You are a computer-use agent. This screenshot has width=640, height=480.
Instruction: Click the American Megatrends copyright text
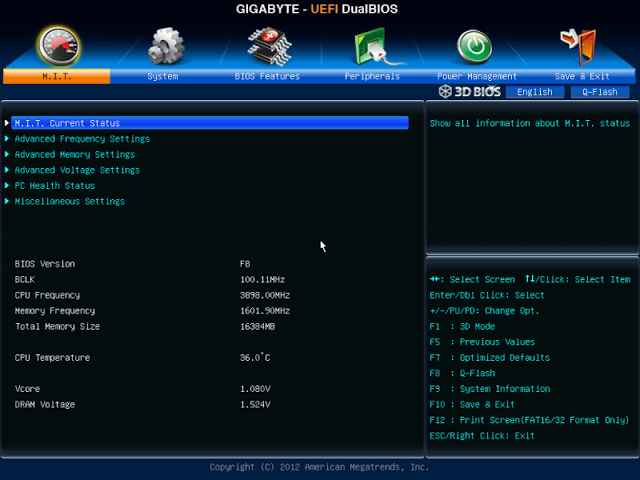pos(319,467)
